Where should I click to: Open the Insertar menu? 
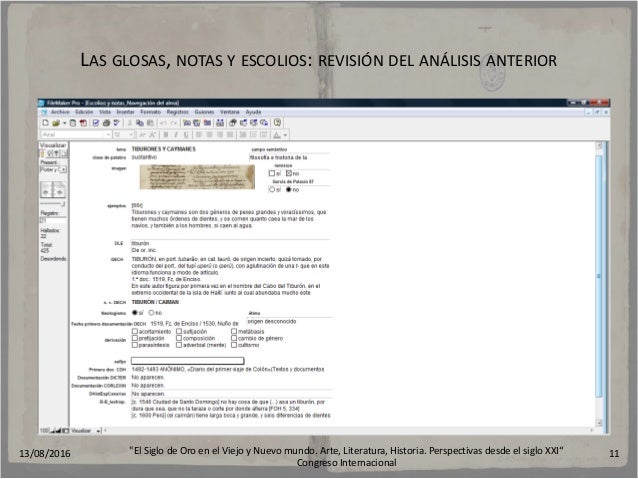point(125,112)
